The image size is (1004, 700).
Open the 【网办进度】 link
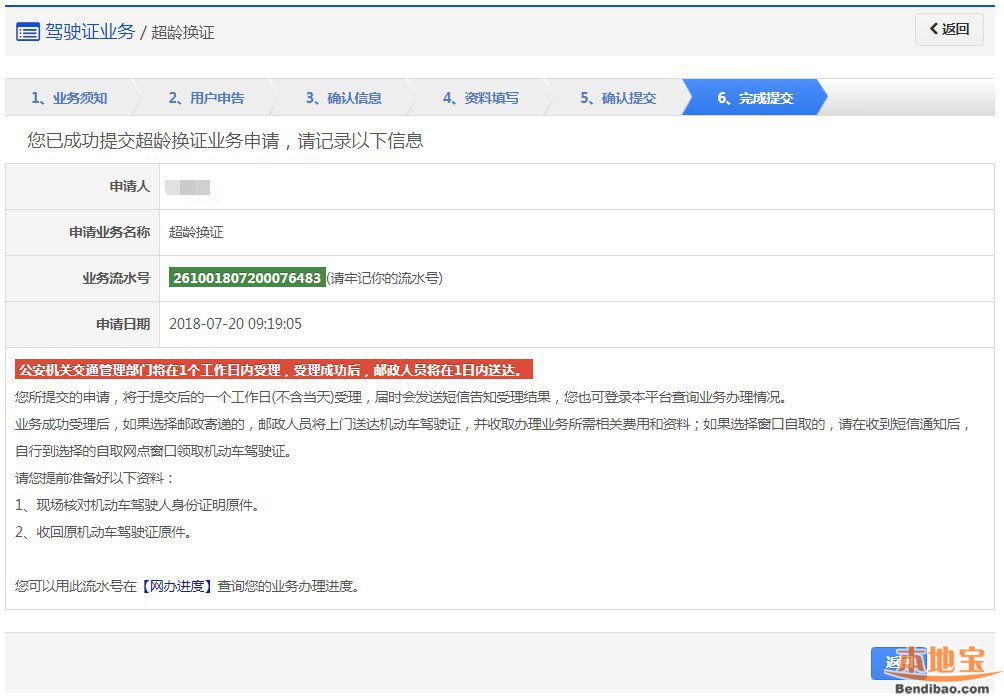(x=177, y=586)
